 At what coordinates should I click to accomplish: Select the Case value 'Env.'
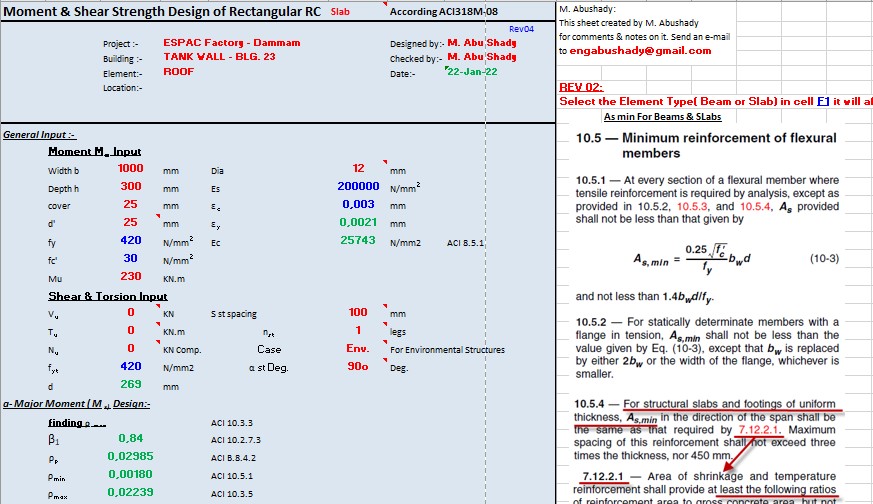(358, 349)
